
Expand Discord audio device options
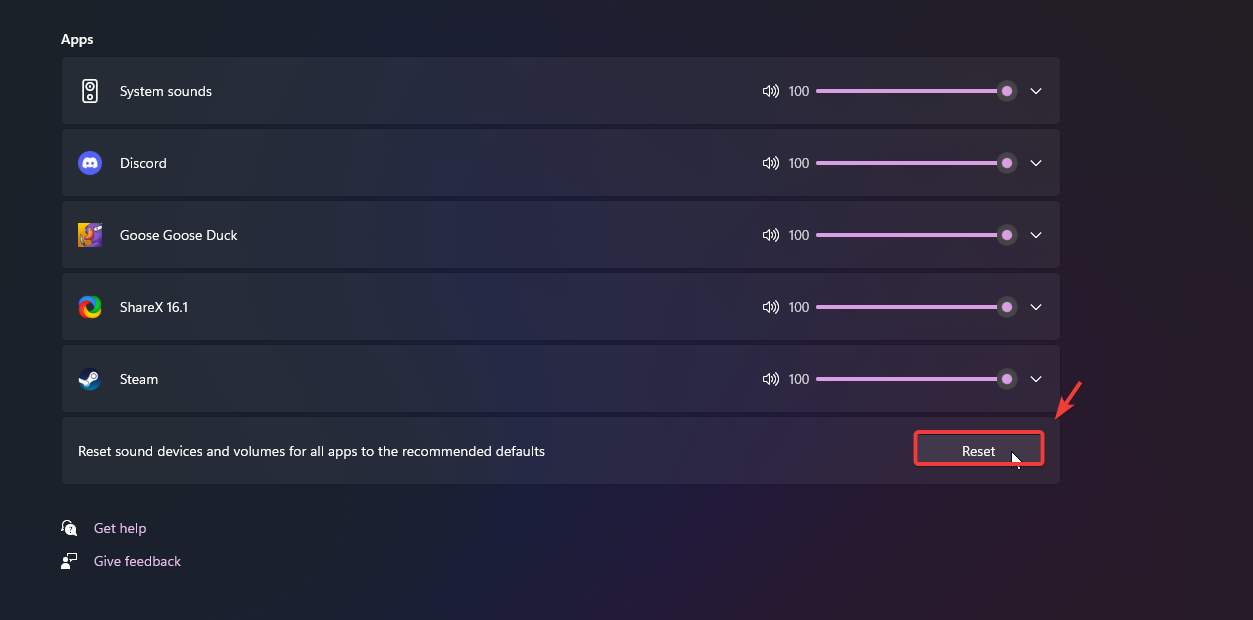coord(1036,163)
